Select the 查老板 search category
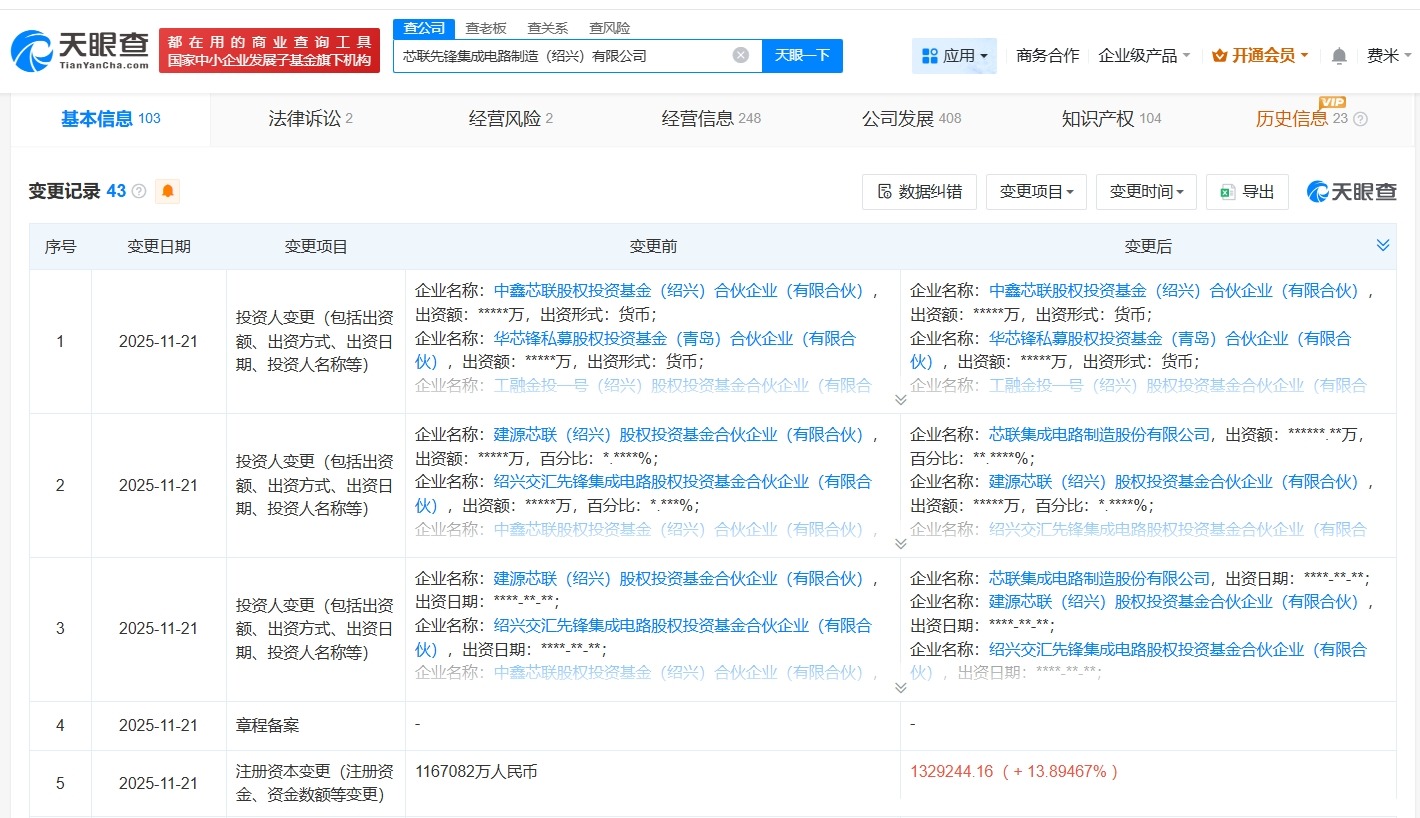Viewport: 1420px width, 818px height. tap(485, 27)
